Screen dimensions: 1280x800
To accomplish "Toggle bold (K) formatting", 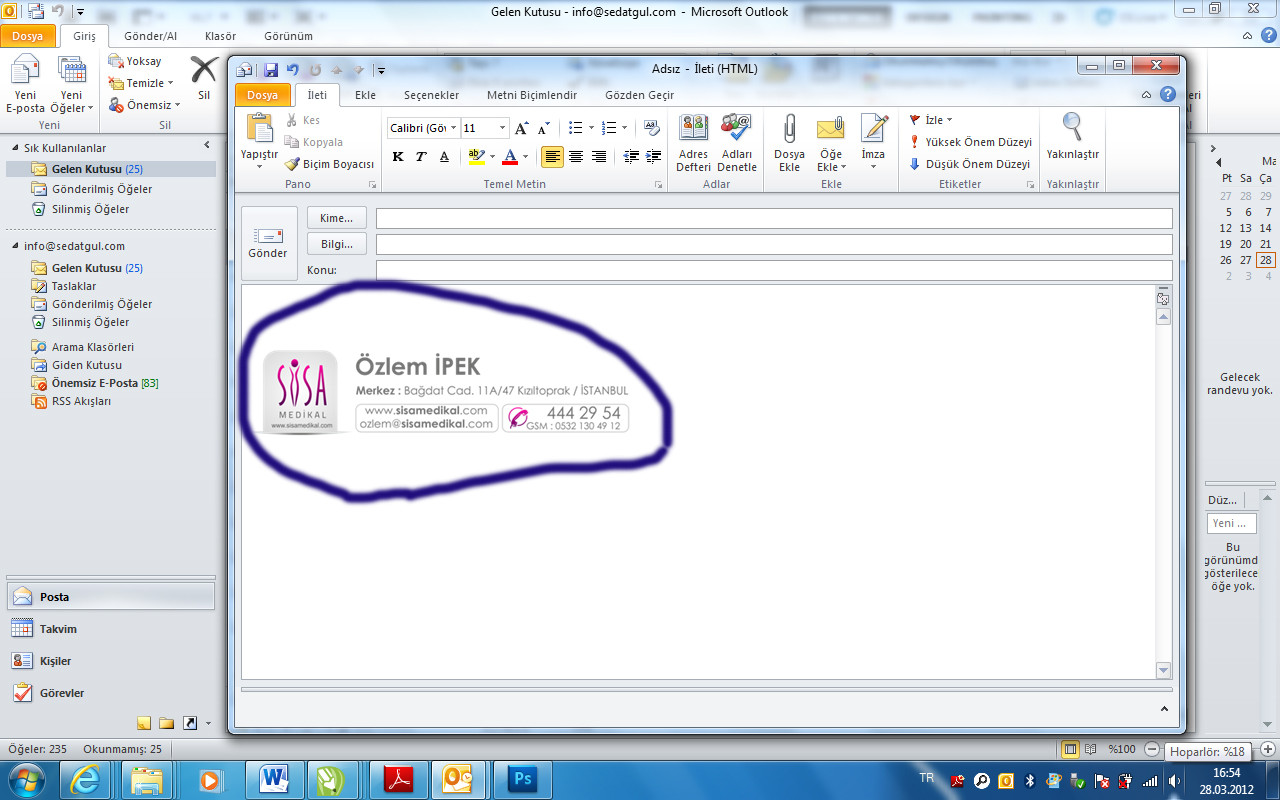I will click(398, 156).
